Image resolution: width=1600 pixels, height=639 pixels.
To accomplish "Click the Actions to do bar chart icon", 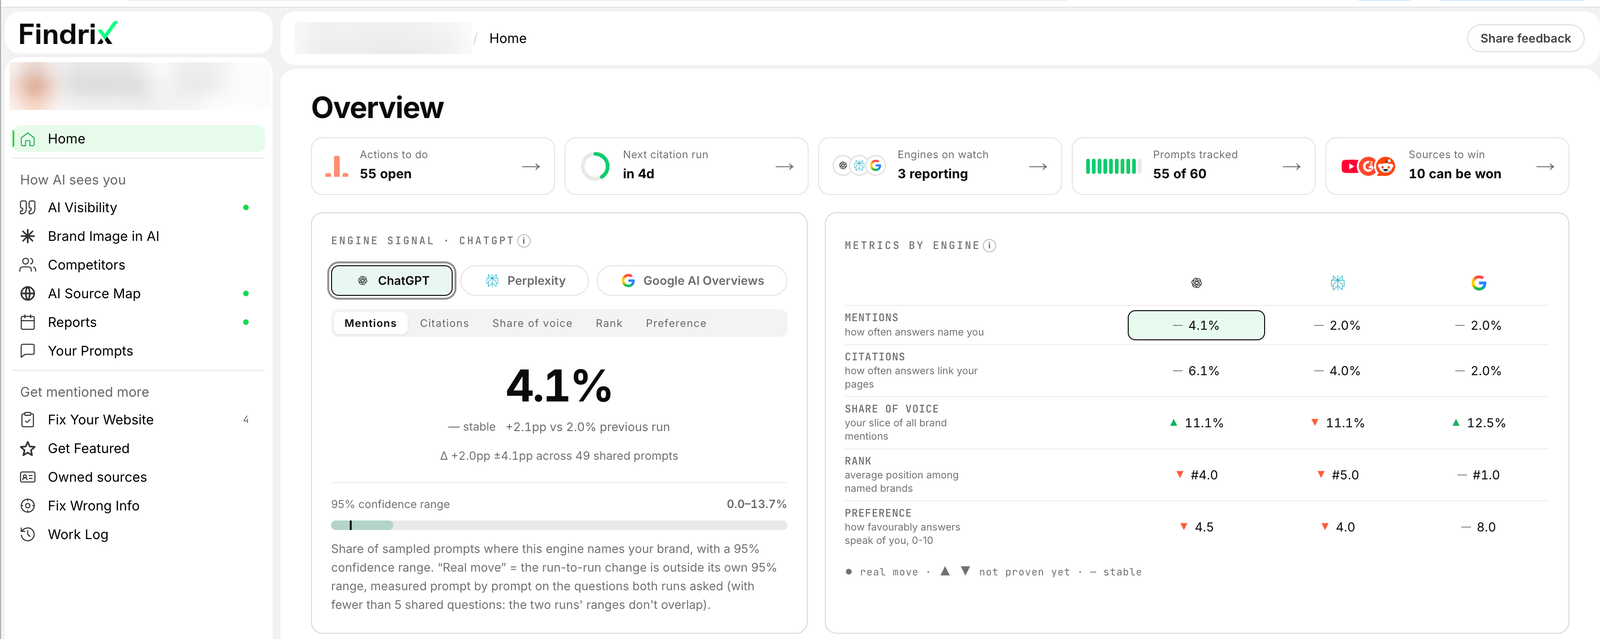I will point(337,166).
